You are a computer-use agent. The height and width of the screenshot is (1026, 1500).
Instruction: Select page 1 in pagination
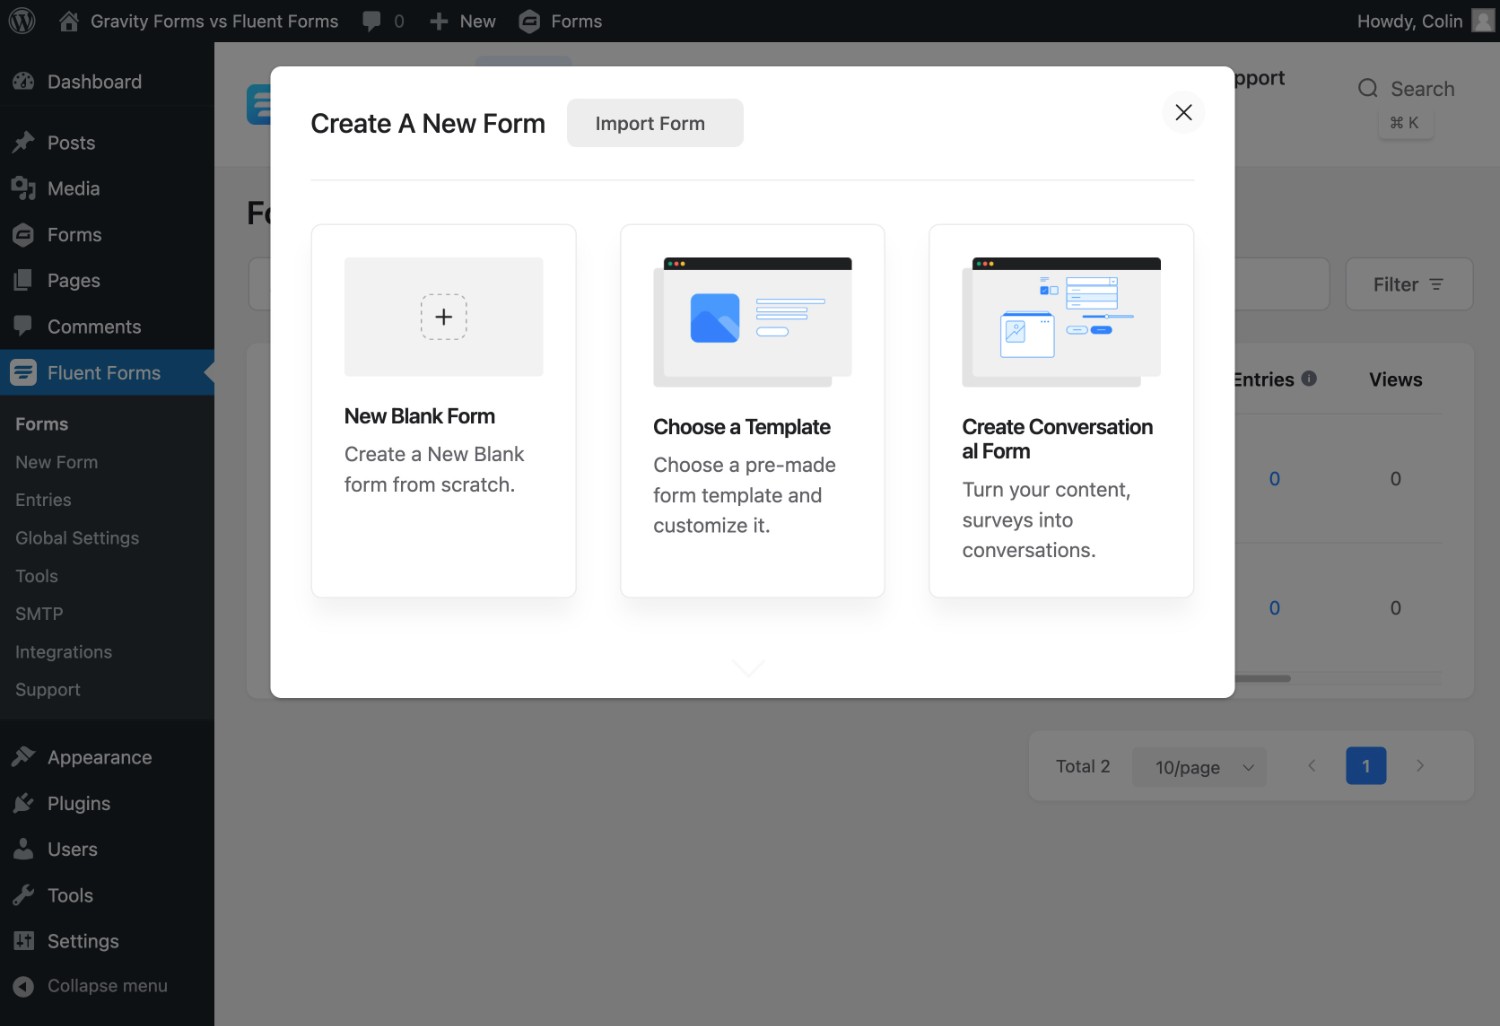[x=1365, y=766]
